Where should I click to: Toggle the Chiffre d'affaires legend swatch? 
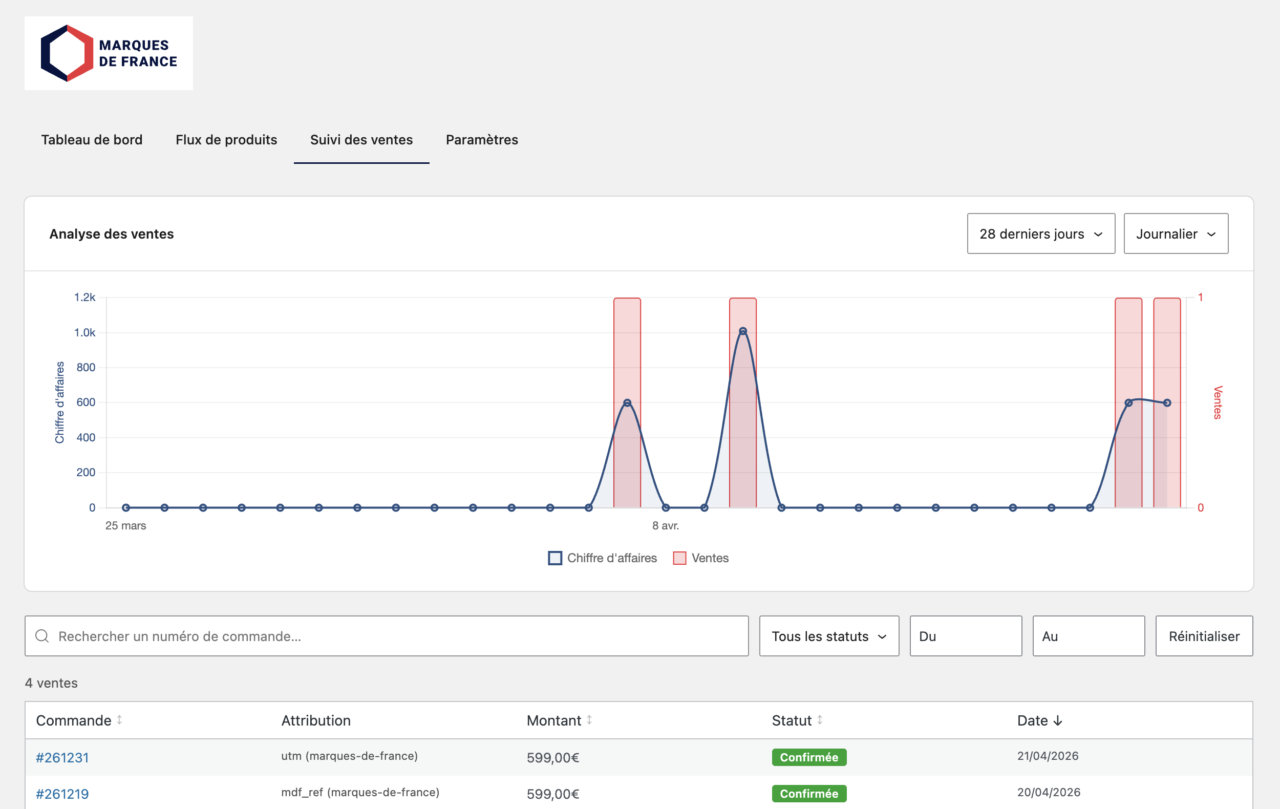coord(555,558)
